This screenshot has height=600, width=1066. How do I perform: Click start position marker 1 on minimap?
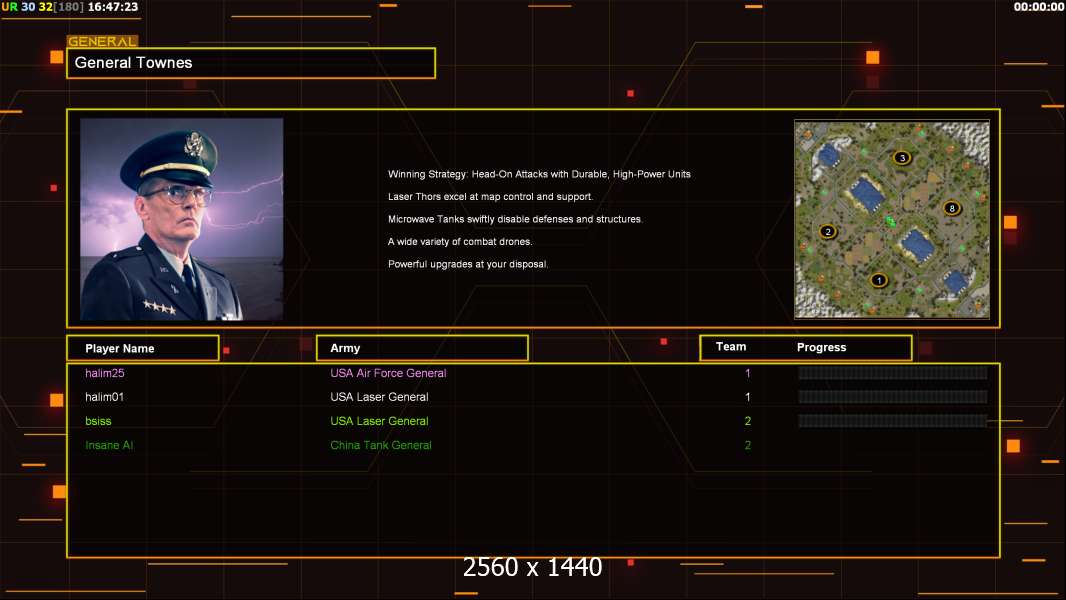pos(879,280)
